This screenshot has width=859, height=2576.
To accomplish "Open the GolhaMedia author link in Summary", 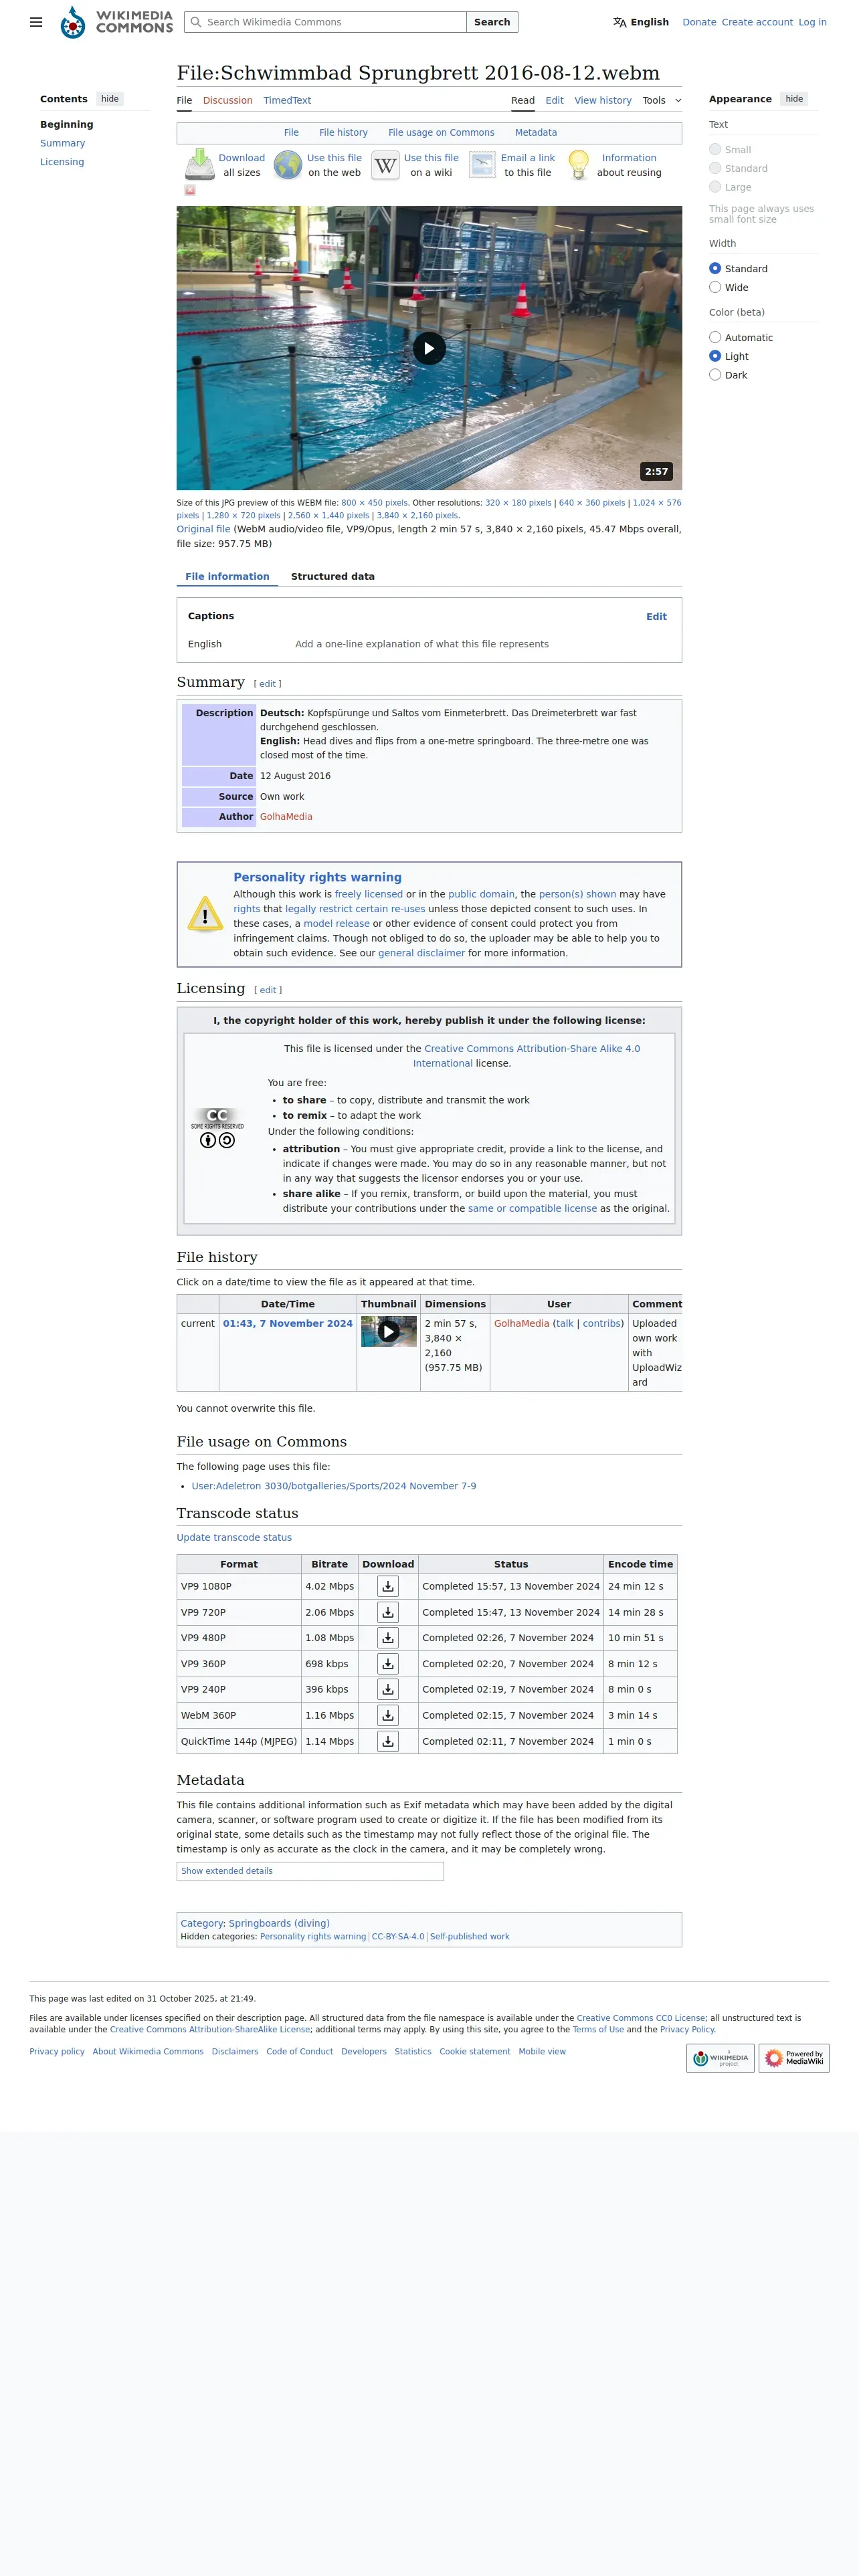I will point(286,817).
